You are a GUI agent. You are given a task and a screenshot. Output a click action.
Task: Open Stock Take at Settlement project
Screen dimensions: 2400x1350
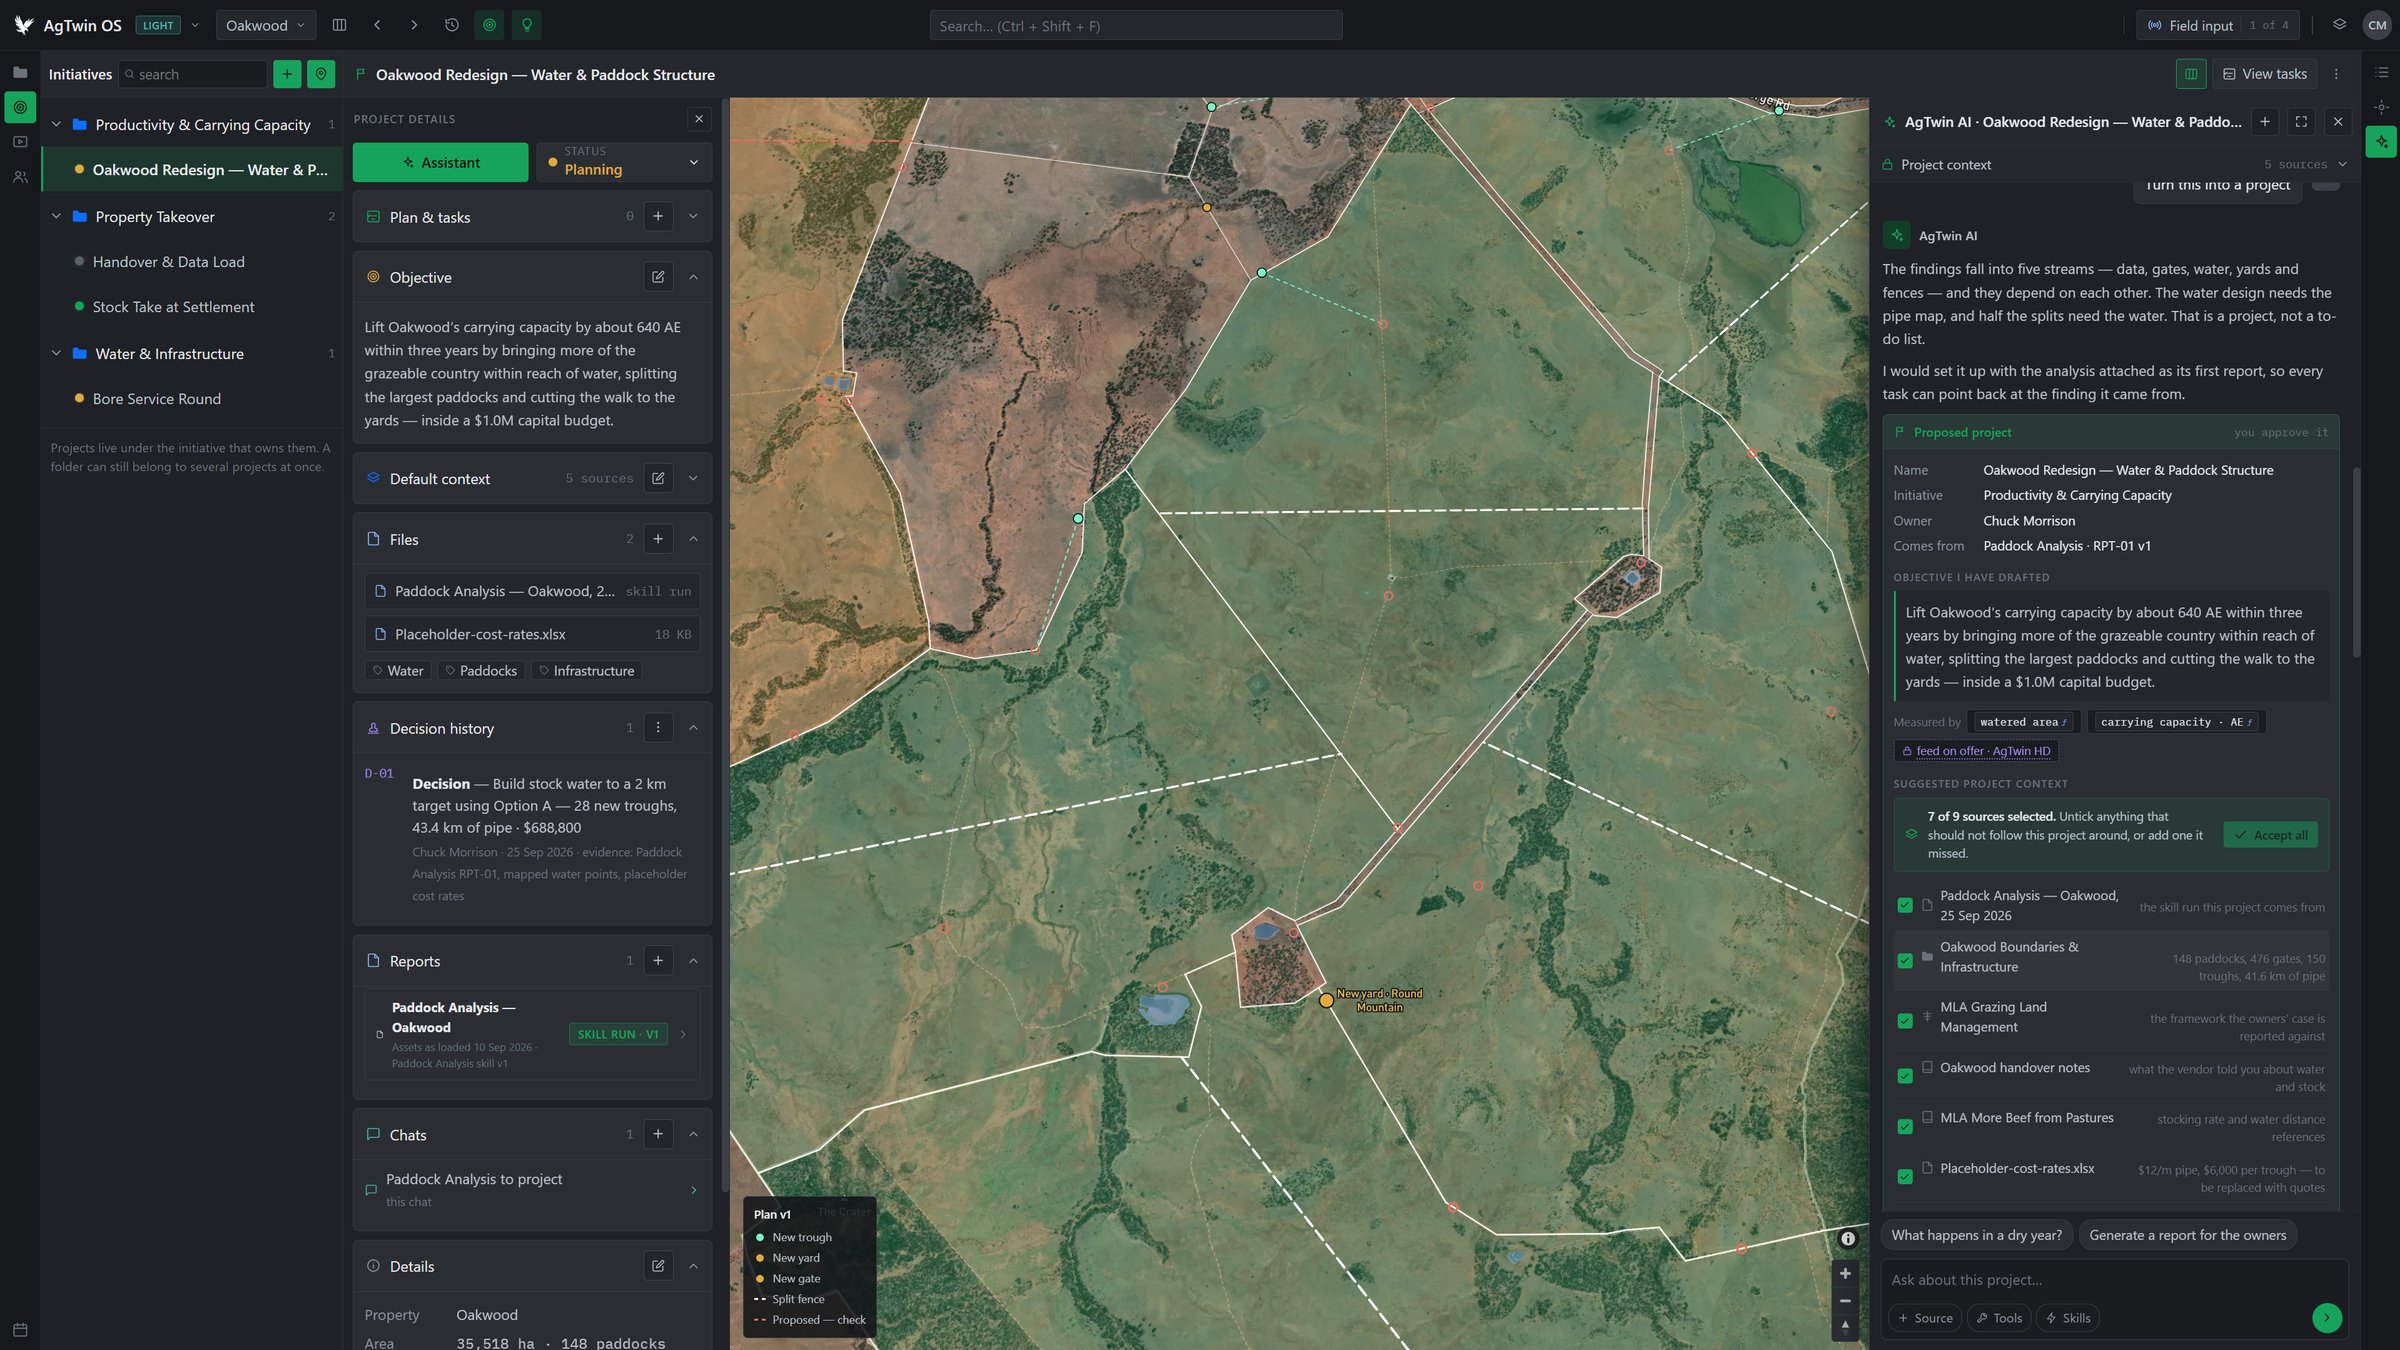pos(192,307)
